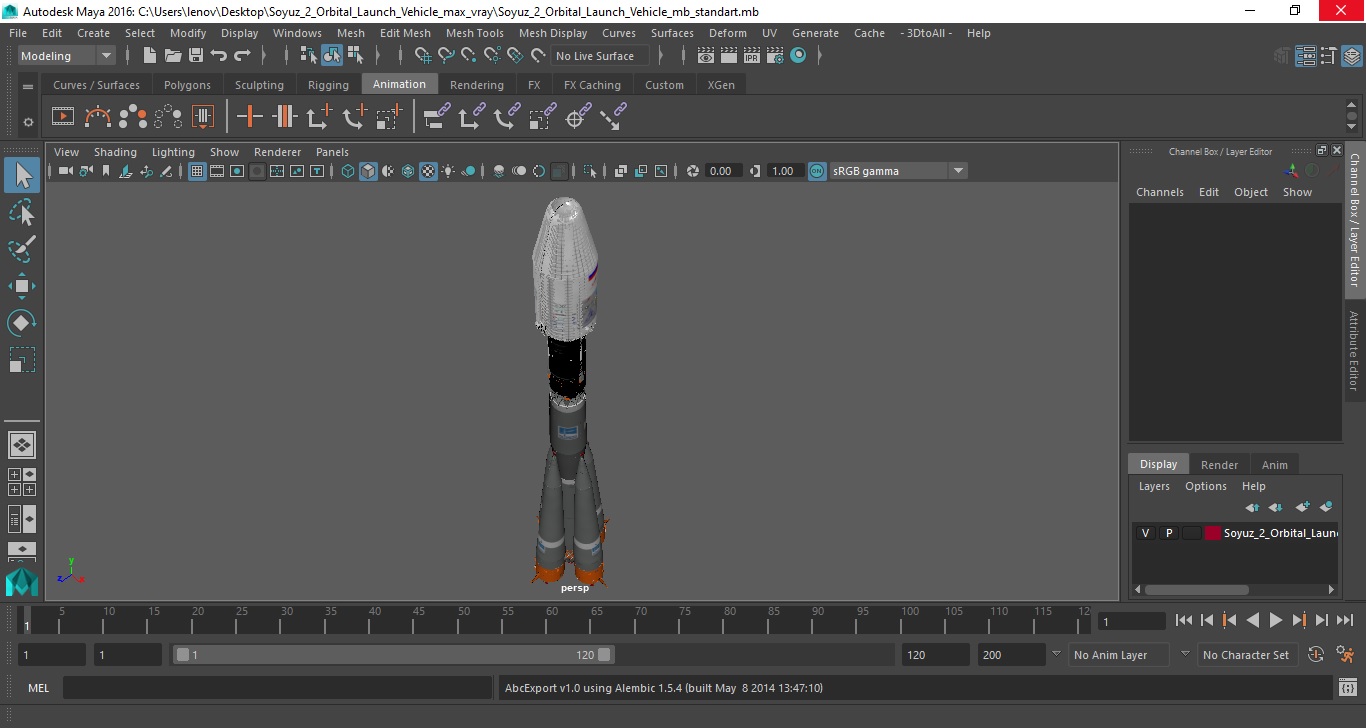Select the arrow Select tool
Screen dimensions: 1366x728
[x=22, y=175]
